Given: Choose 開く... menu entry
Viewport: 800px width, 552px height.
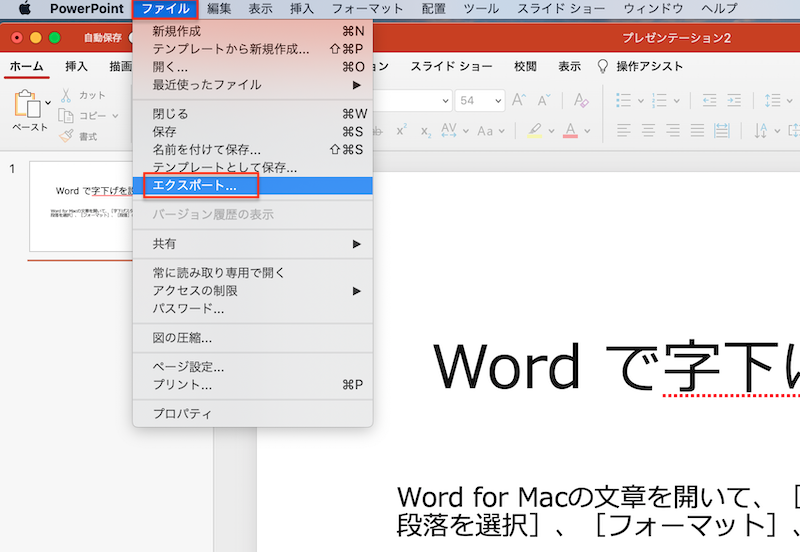Looking at the screenshot, I should (x=253, y=67).
